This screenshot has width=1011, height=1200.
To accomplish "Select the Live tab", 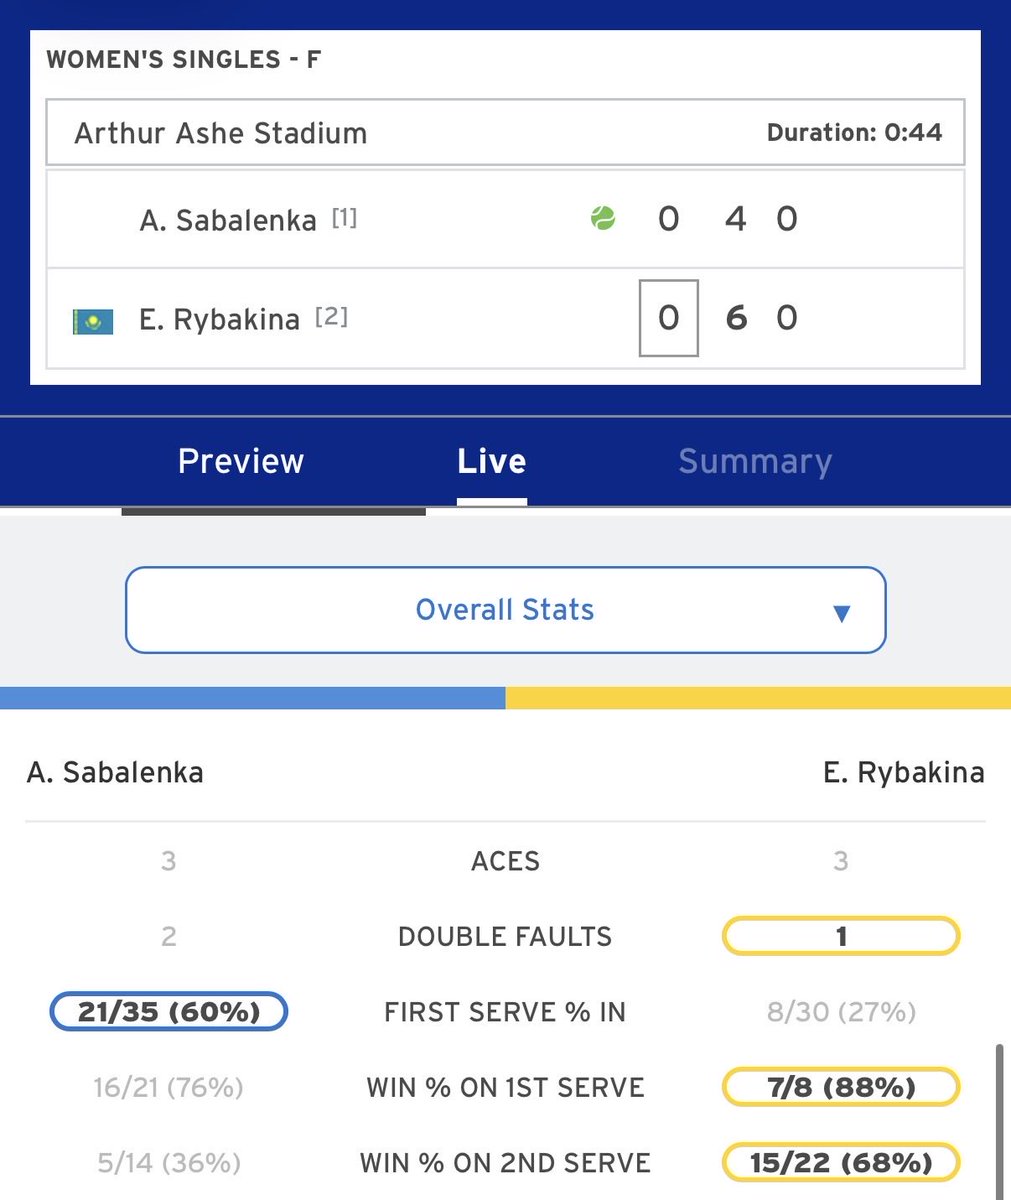I will click(492, 461).
